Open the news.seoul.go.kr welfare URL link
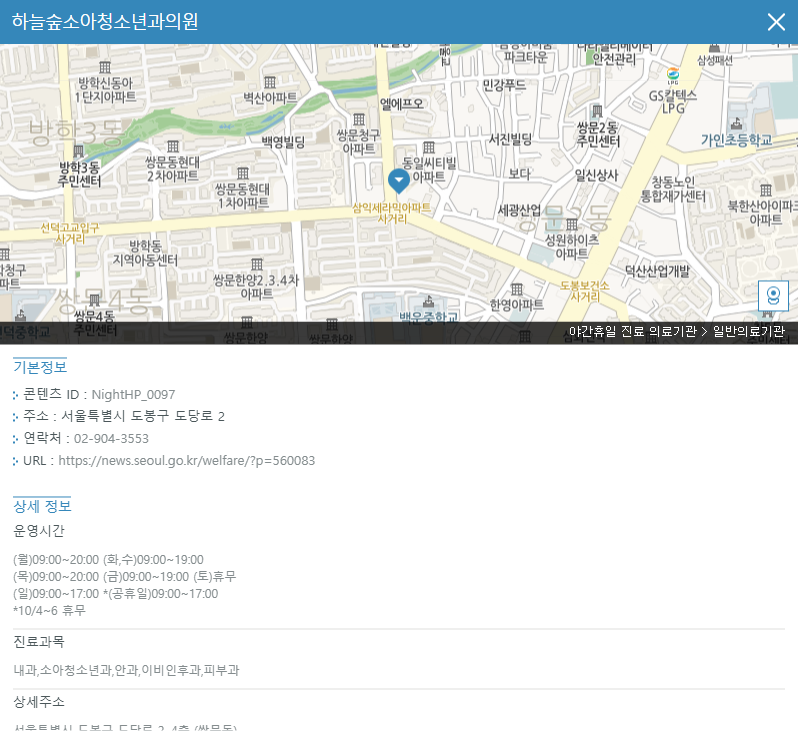Viewport: 798px width, 752px height. click(186, 460)
